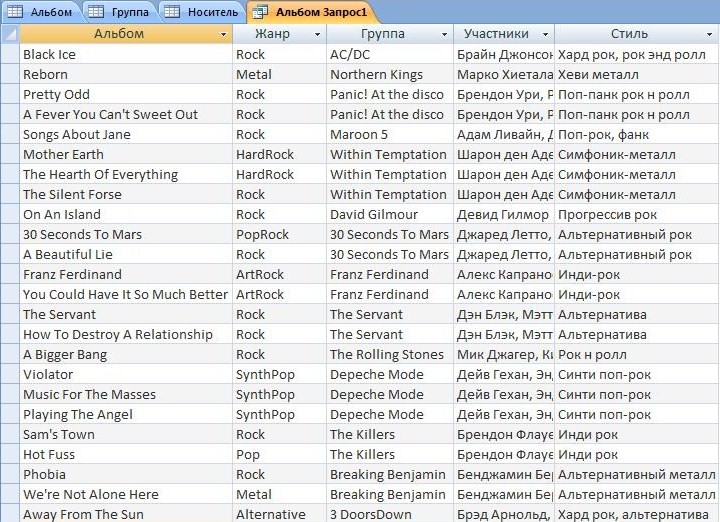Image resolution: width=720 pixels, height=522 pixels.
Task: Open the Участники column filter dropdown arrow
Action: point(546,34)
